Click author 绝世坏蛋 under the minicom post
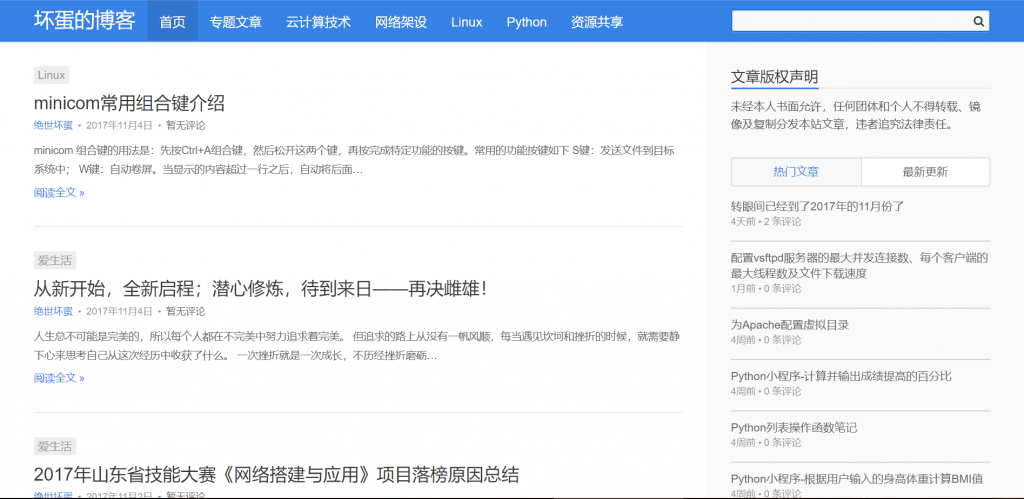 (53, 125)
